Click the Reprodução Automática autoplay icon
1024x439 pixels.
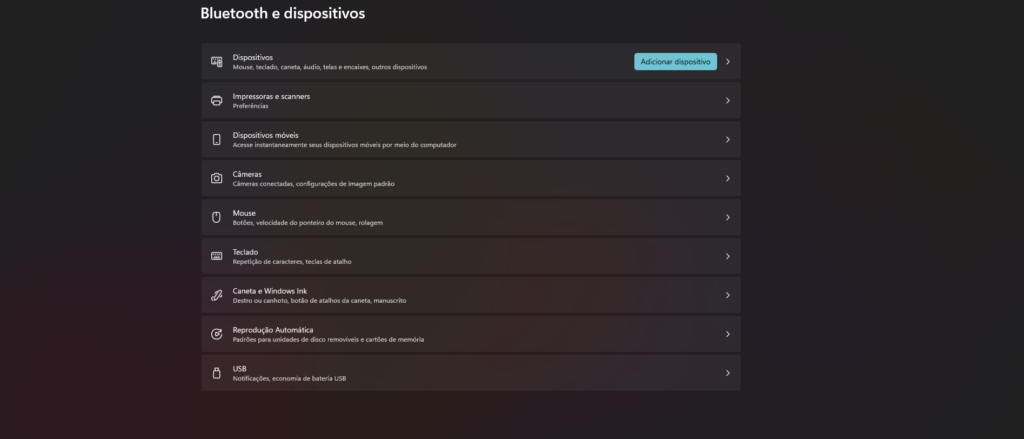pyautogui.click(x=217, y=334)
